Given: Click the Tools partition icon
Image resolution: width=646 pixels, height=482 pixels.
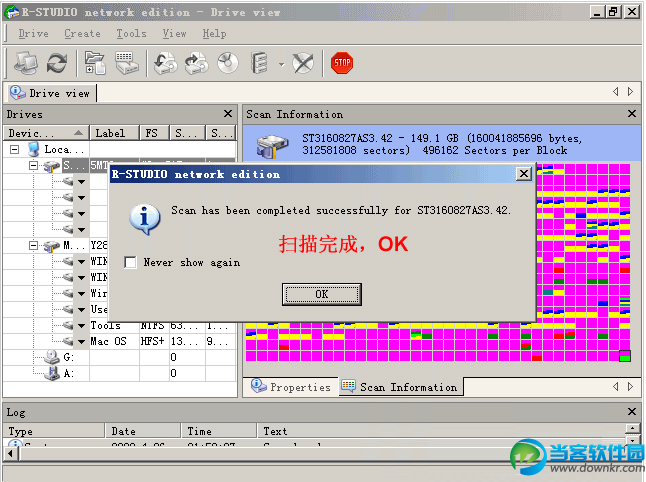Looking at the screenshot, I should (x=68, y=325).
